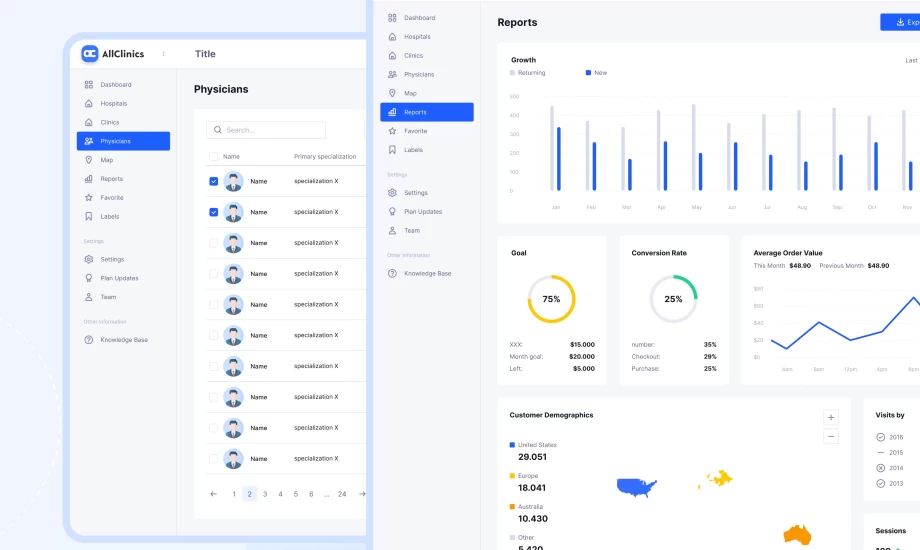
Task: Click Clinics icon in Physicians window sidebar
Action: point(89,122)
